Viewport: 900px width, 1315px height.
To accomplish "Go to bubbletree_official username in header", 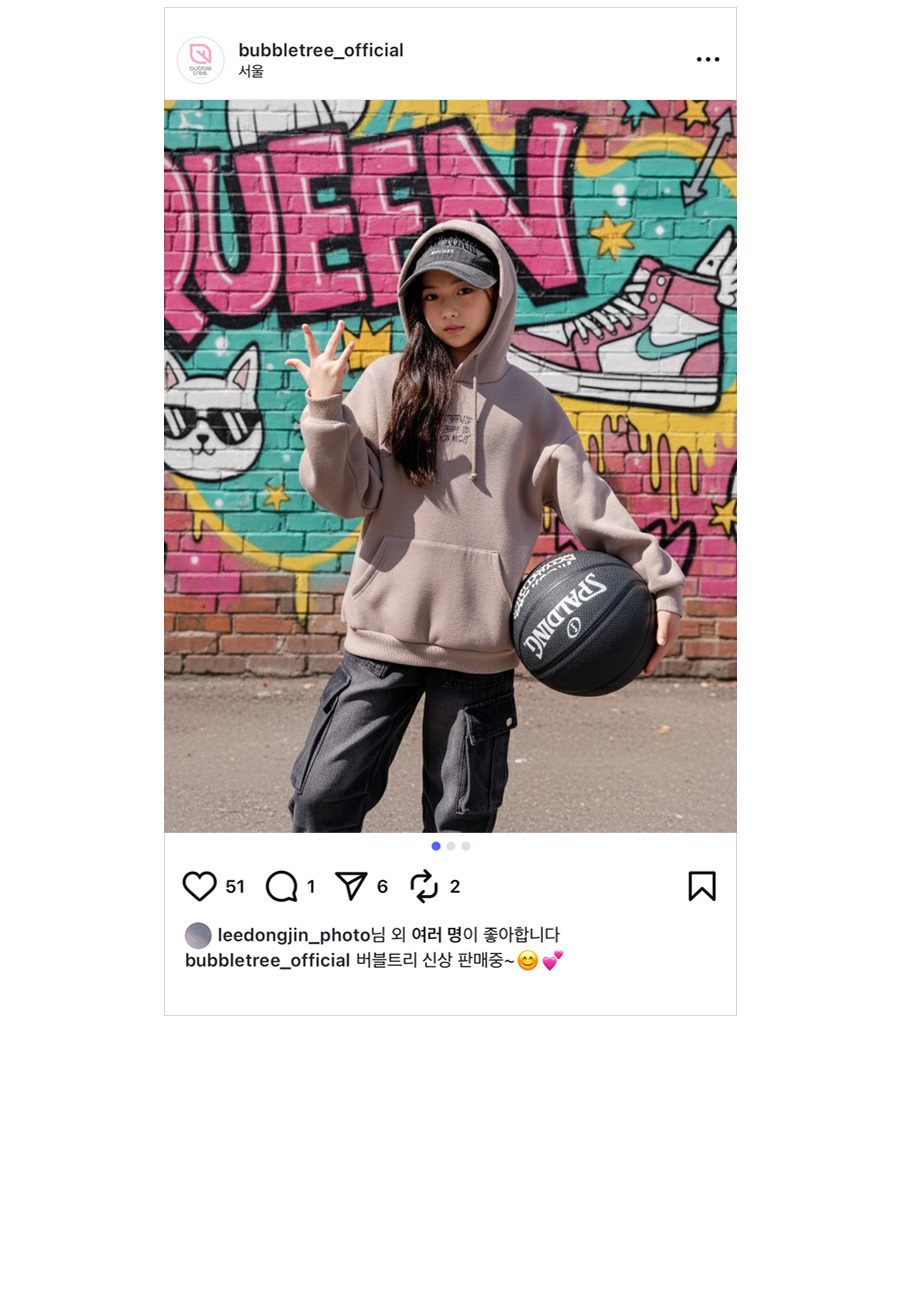I will tap(321, 50).
